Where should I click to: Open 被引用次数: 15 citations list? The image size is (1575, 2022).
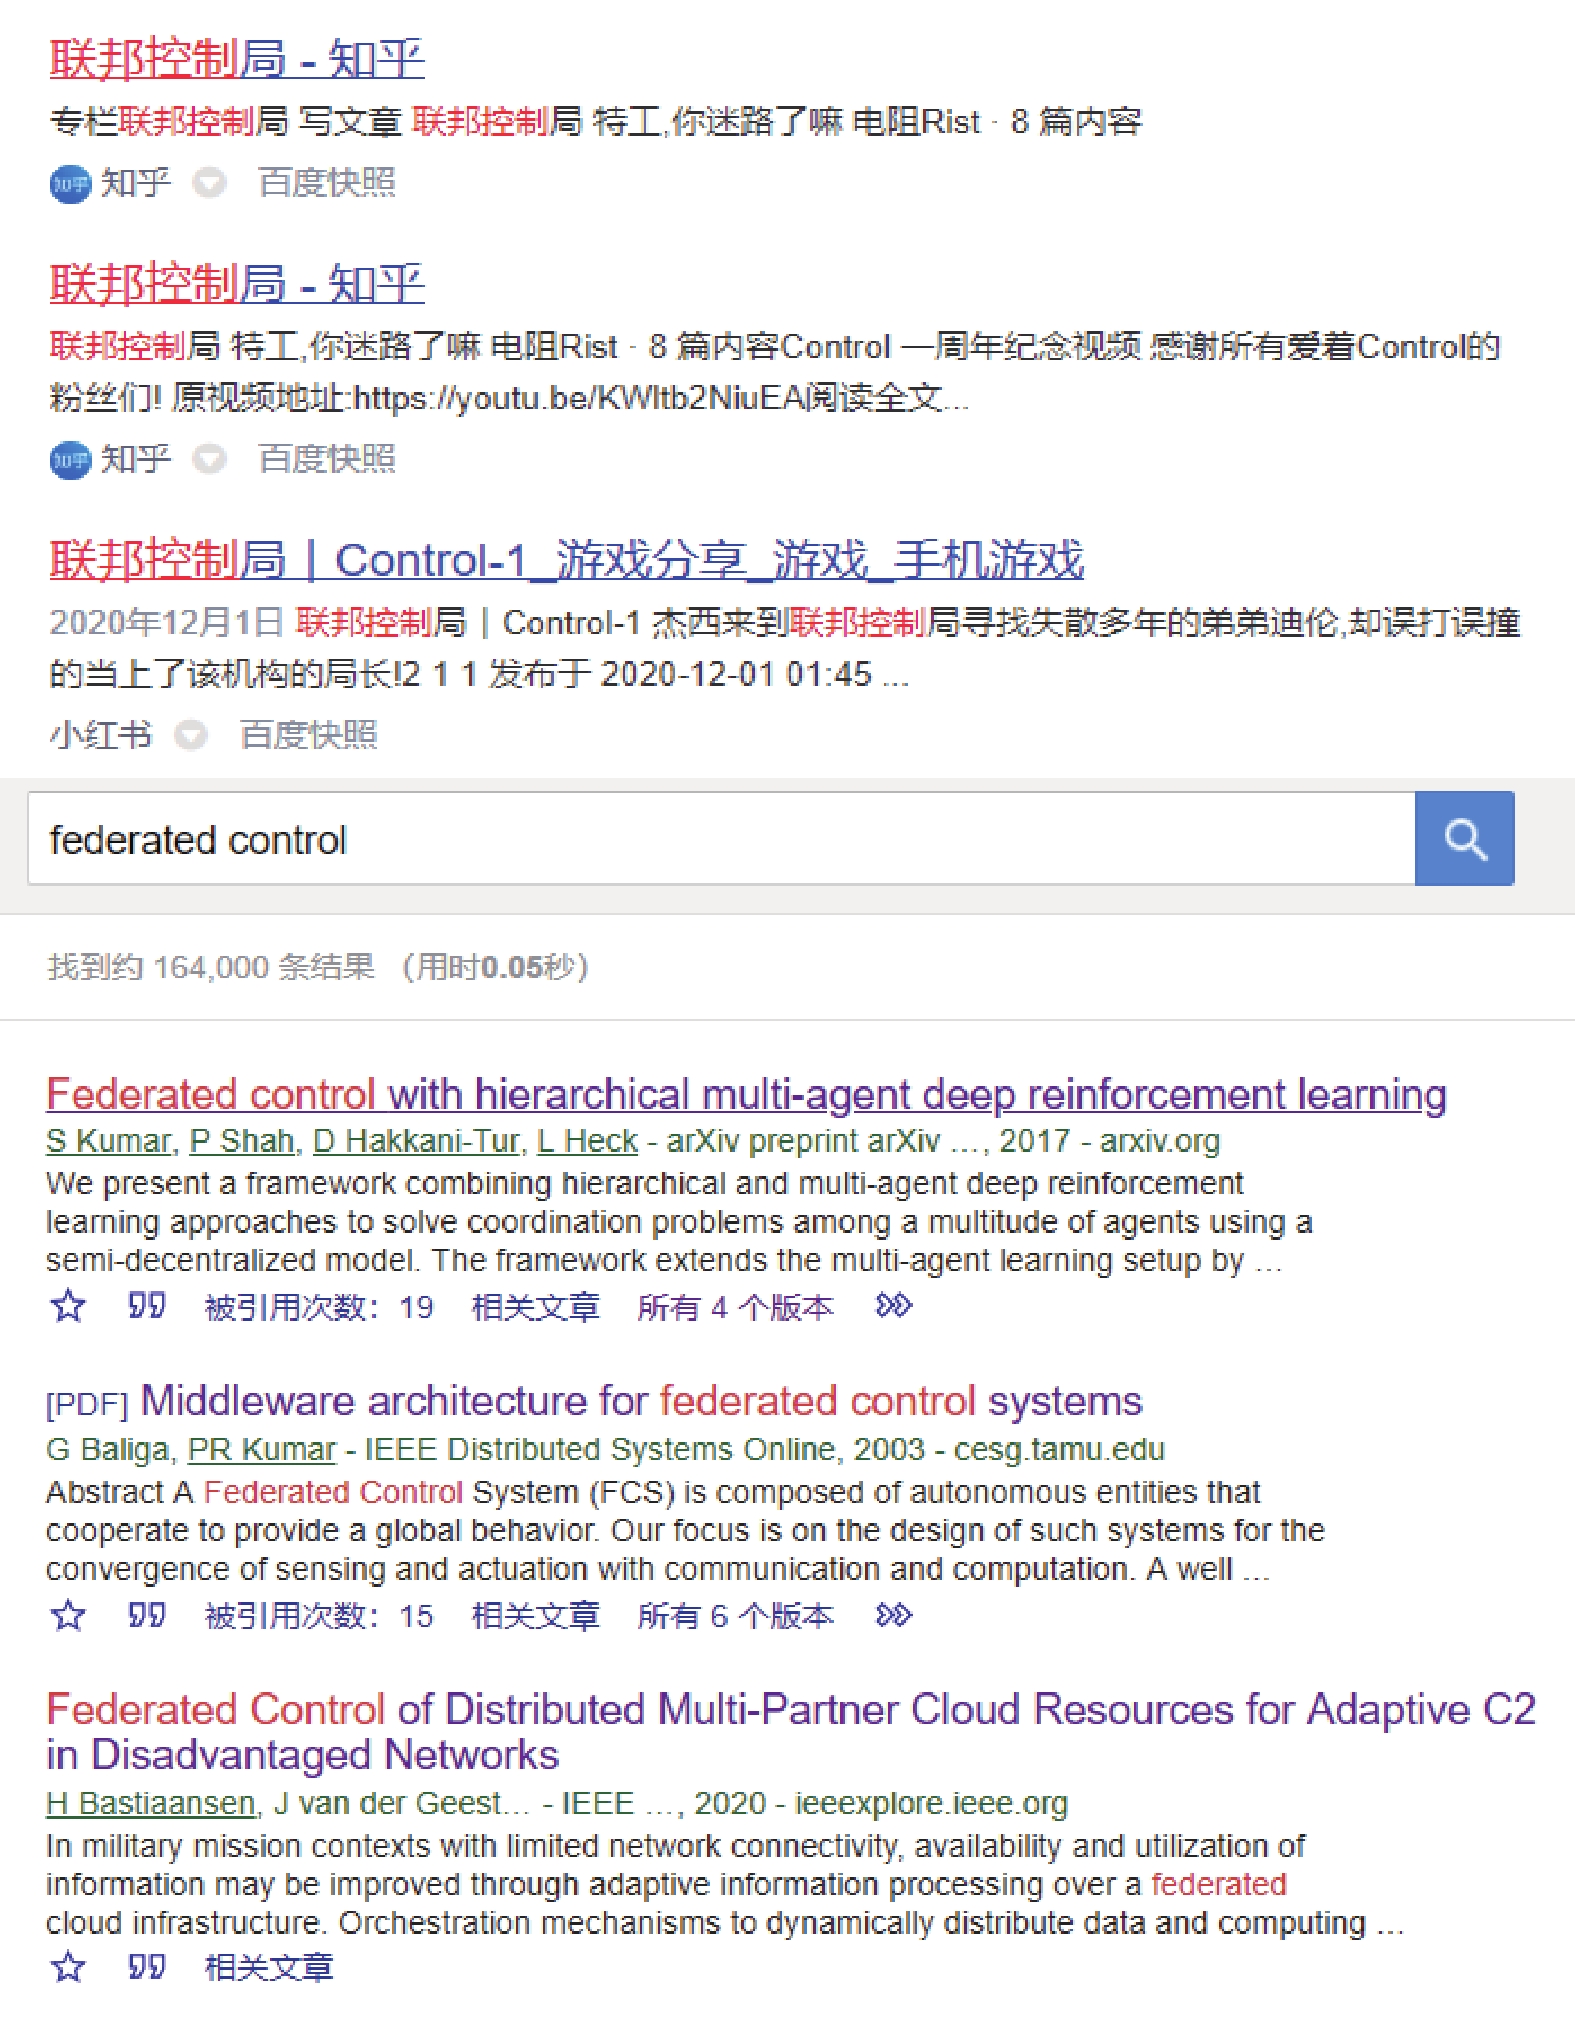click(319, 1616)
